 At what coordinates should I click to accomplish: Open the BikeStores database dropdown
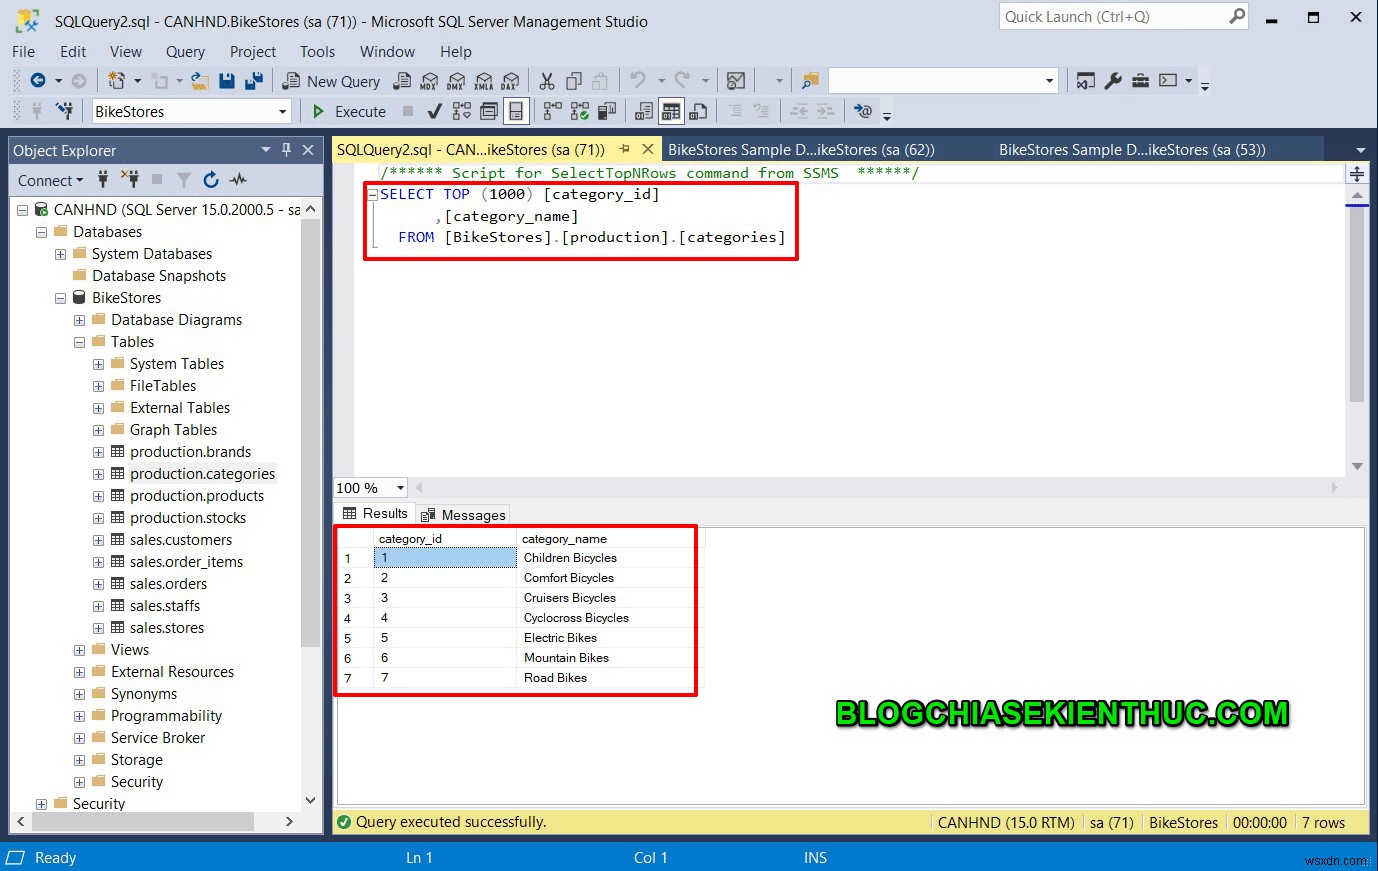(x=281, y=111)
